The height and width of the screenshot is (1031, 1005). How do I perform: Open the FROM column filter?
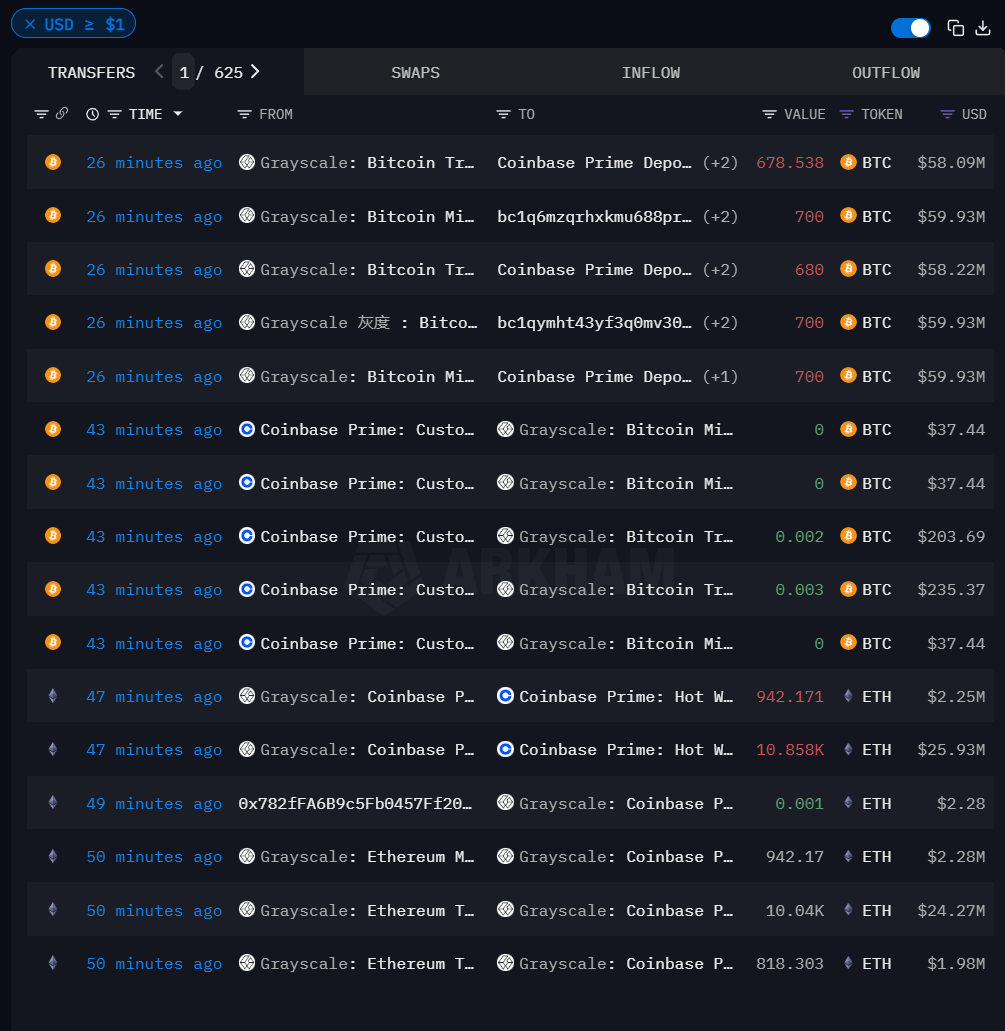click(x=242, y=113)
